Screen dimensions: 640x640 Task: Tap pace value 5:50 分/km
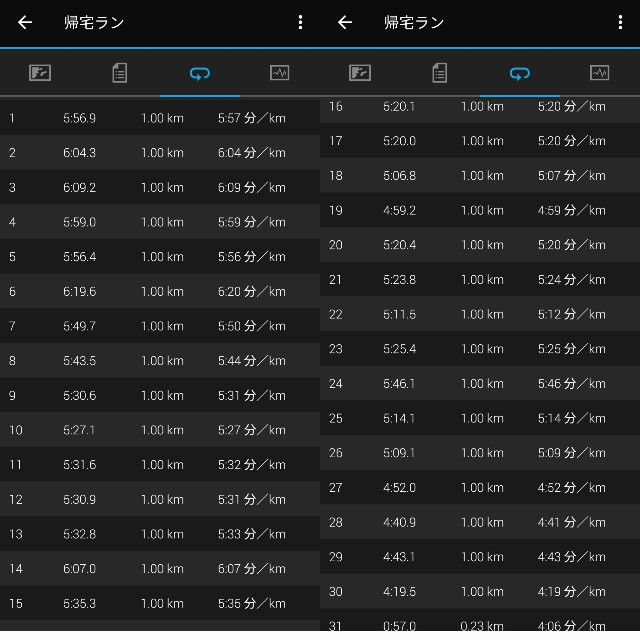point(252,326)
